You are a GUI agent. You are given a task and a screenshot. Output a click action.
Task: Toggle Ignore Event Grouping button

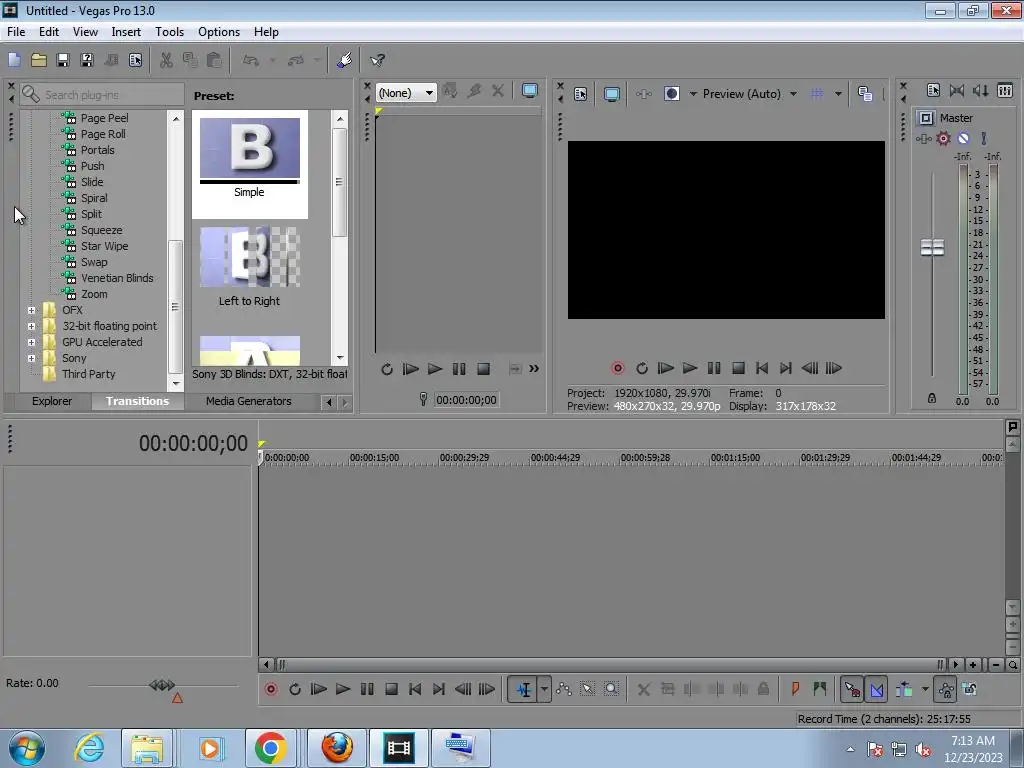pos(970,689)
